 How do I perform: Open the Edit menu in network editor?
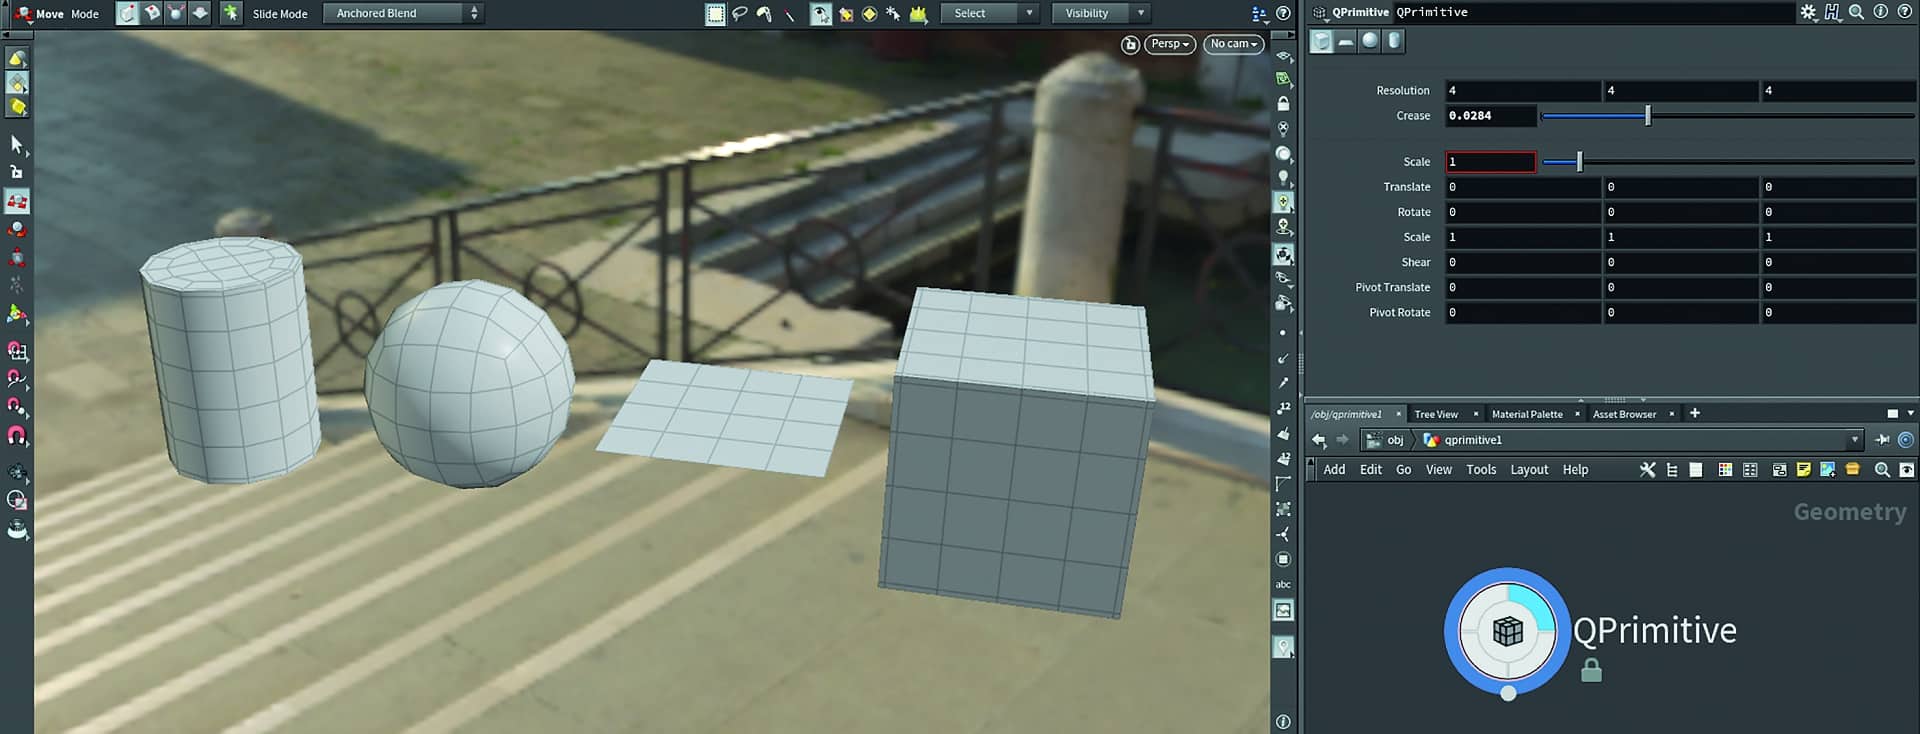pos(1370,469)
